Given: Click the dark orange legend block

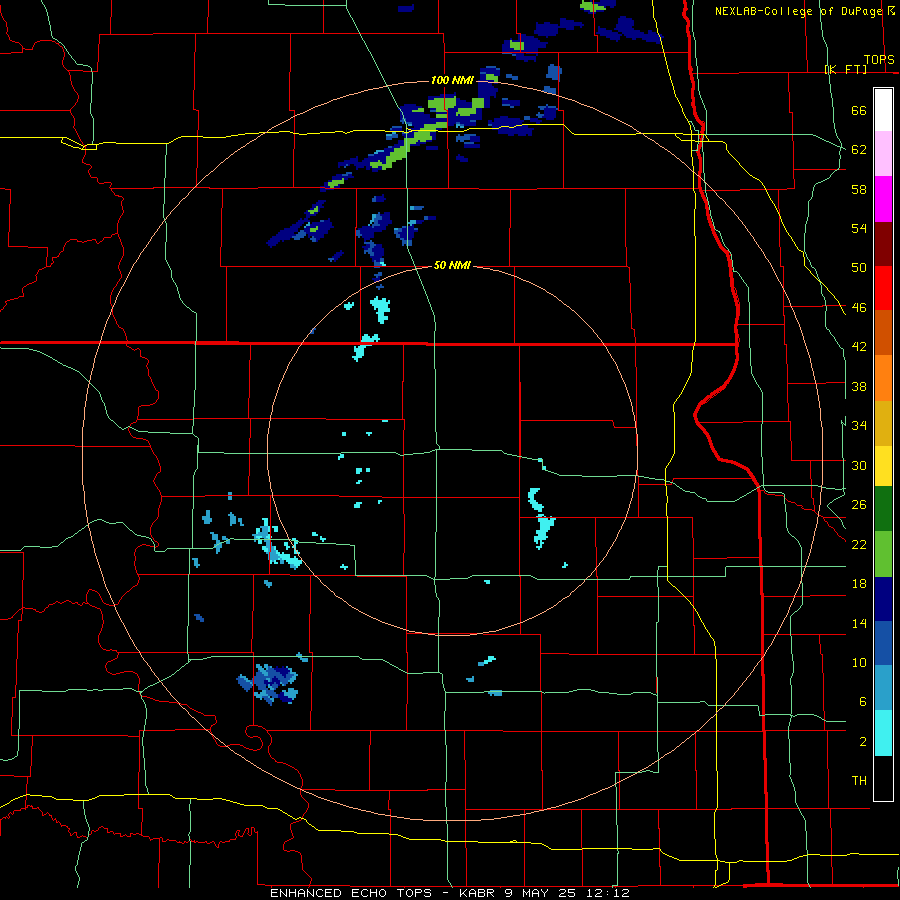Looking at the screenshot, I should click(x=883, y=333).
